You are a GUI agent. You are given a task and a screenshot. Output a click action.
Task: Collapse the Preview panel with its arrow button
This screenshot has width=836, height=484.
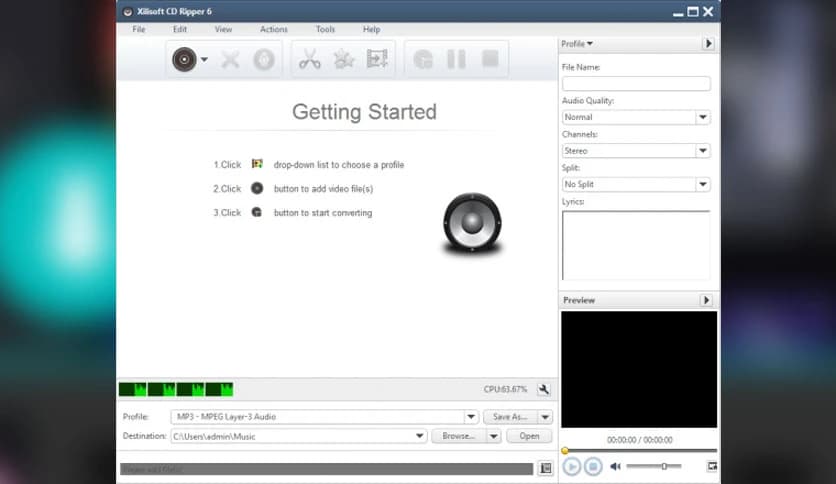click(706, 300)
